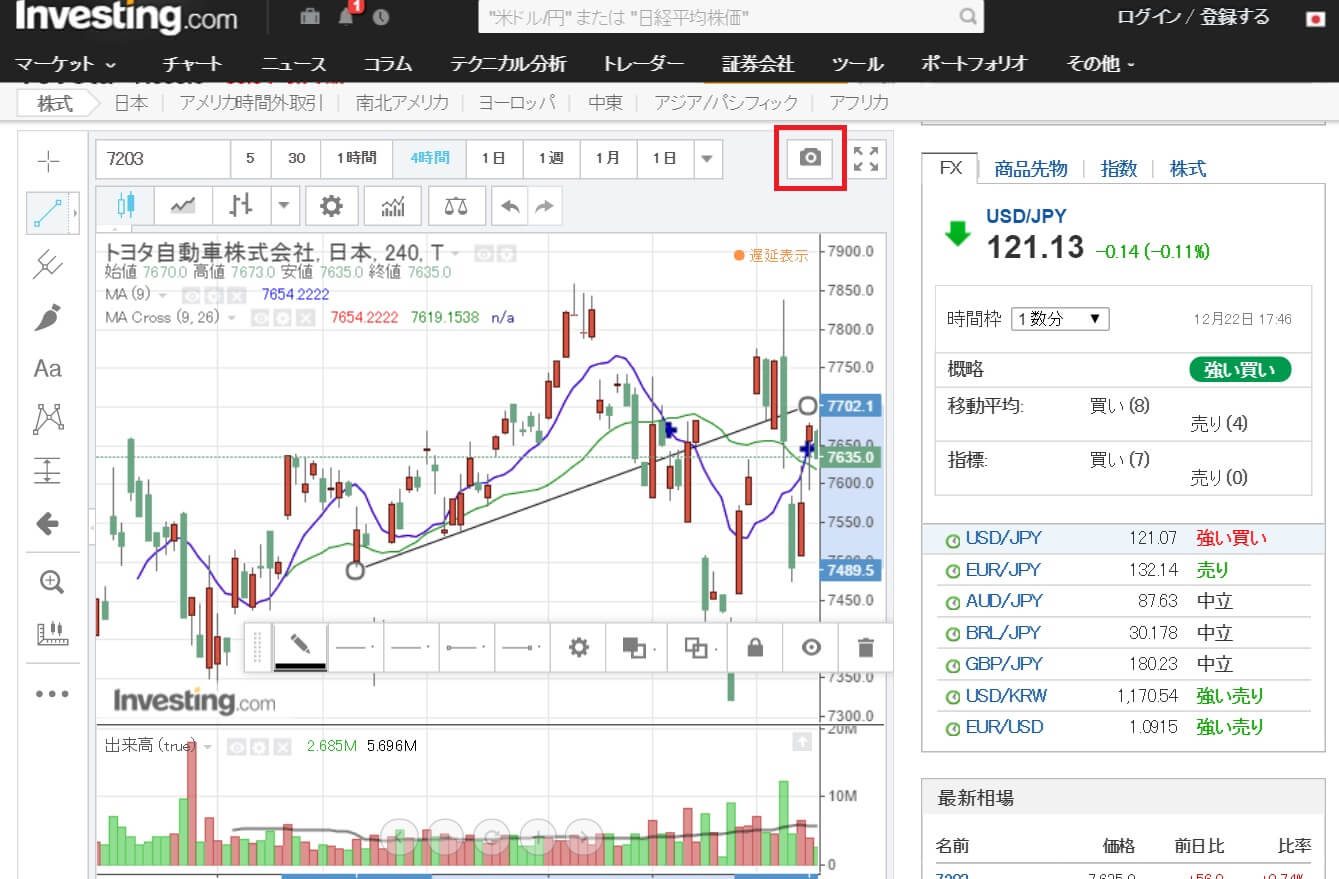Choose the pitchfork drawing tool
Image resolution: width=1339 pixels, height=879 pixels.
tap(48, 264)
